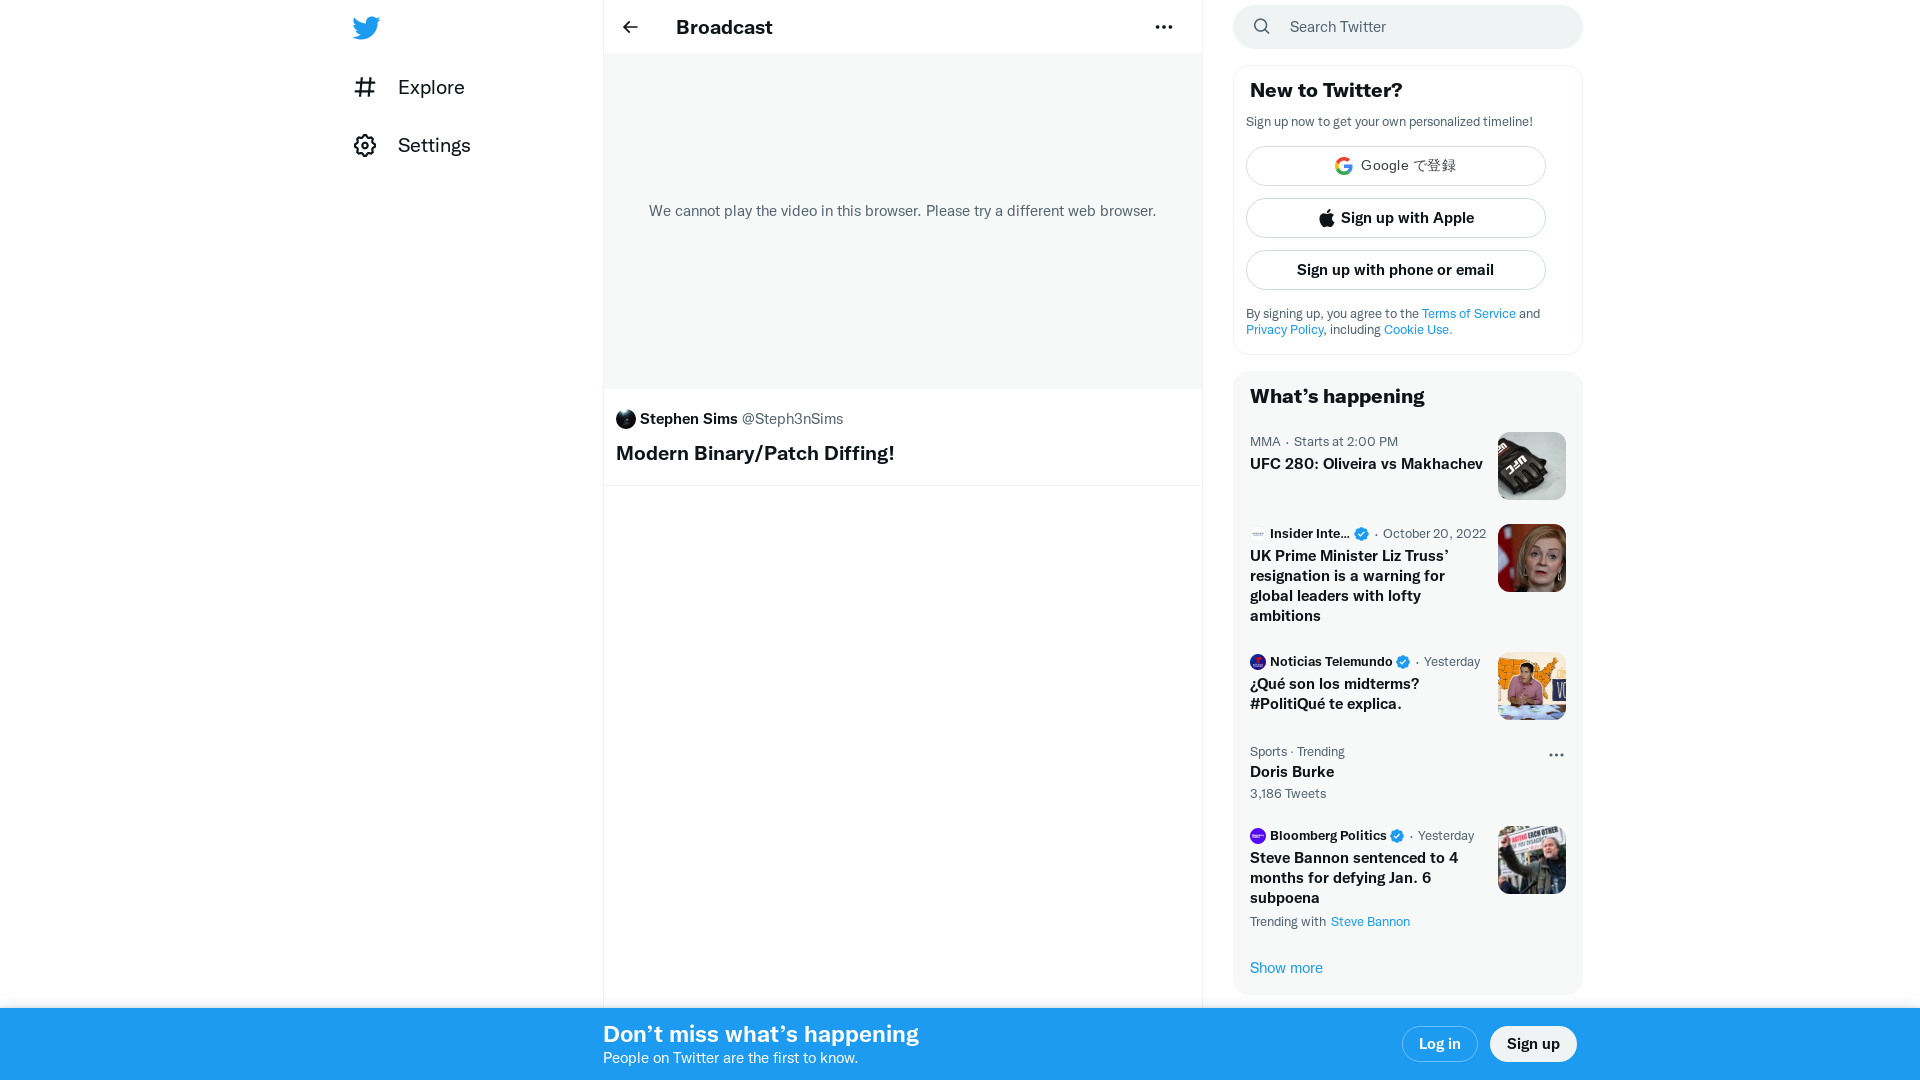Click Stephen Sims profile avatar
The height and width of the screenshot is (1080, 1920).
pos(626,419)
